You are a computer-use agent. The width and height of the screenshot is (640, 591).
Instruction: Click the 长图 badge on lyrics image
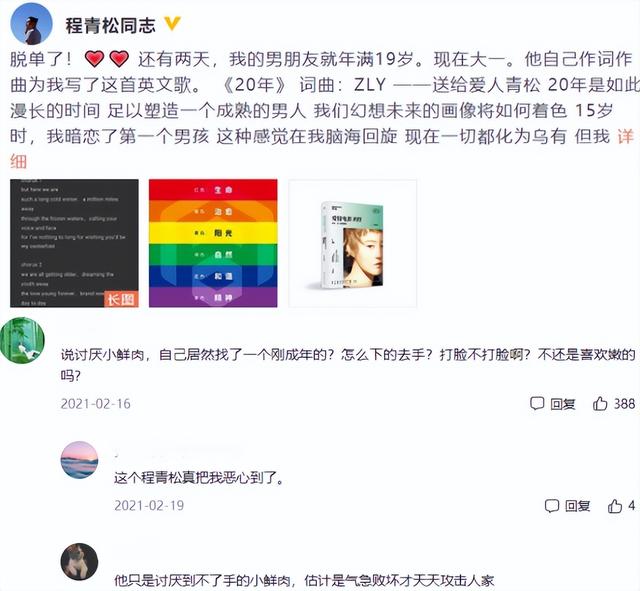[121, 299]
